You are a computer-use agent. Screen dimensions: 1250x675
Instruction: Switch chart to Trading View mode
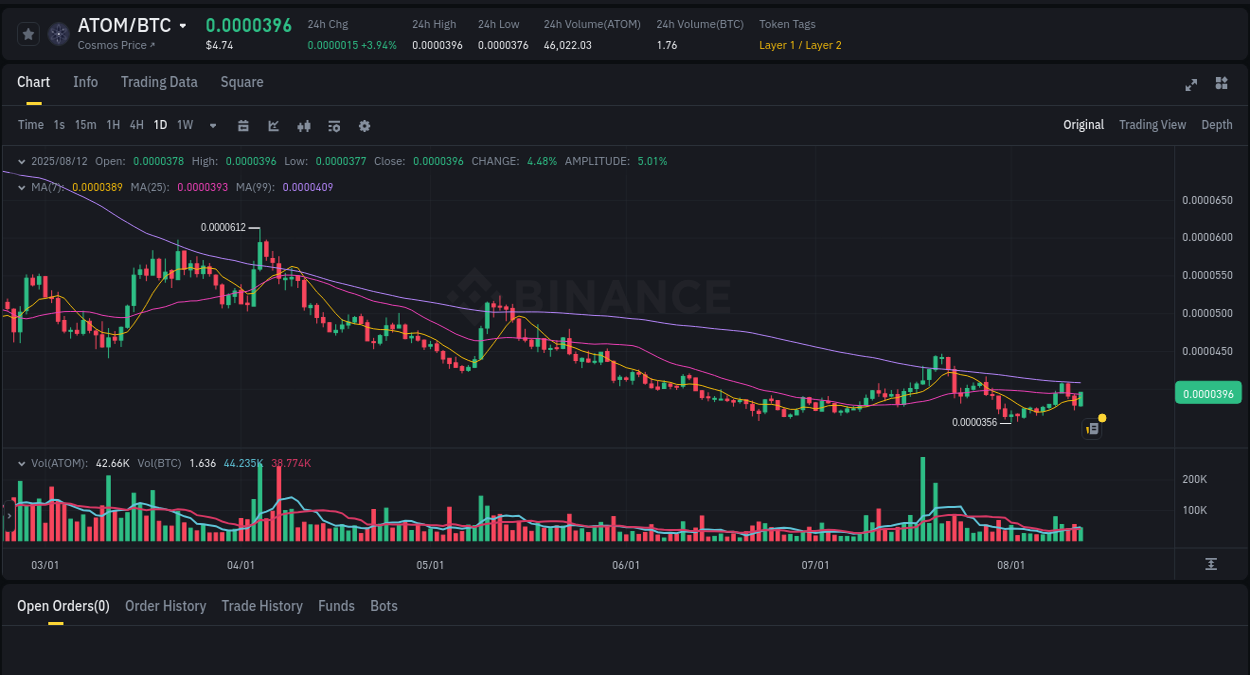pyautogui.click(x=1152, y=125)
